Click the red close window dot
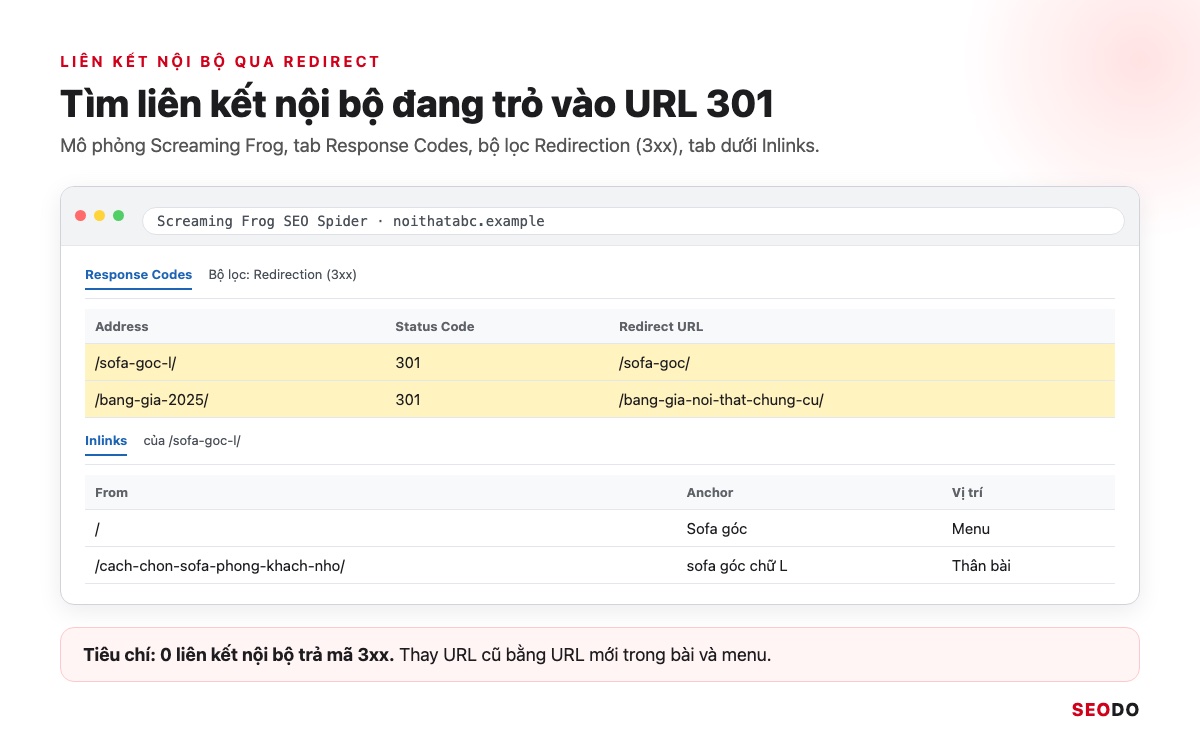Screen dimensions: 1200x742 point(80,216)
